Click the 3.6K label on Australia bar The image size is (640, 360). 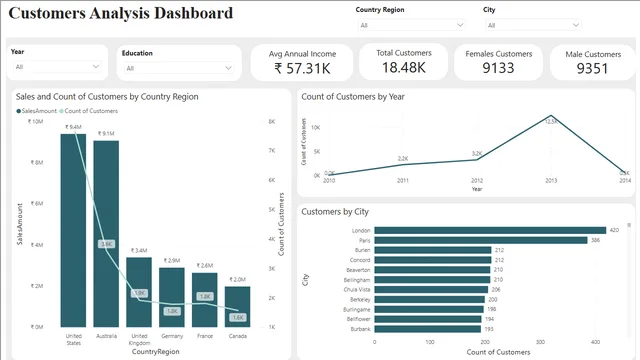pos(107,244)
